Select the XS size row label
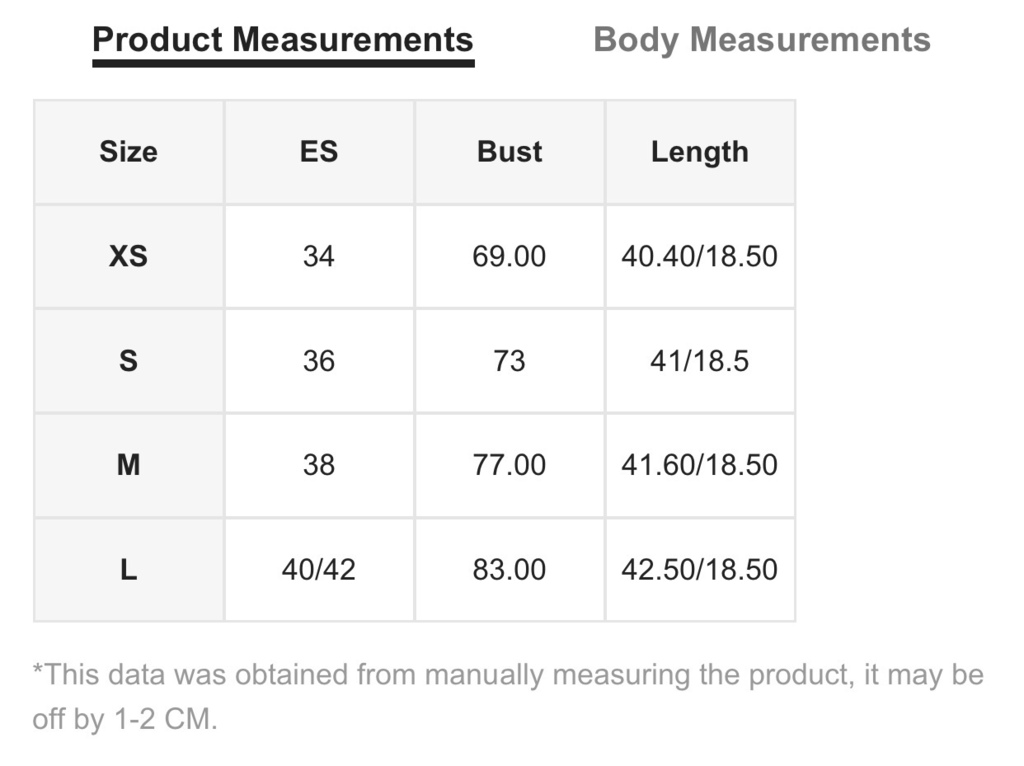1024x766 pixels. (129, 256)
